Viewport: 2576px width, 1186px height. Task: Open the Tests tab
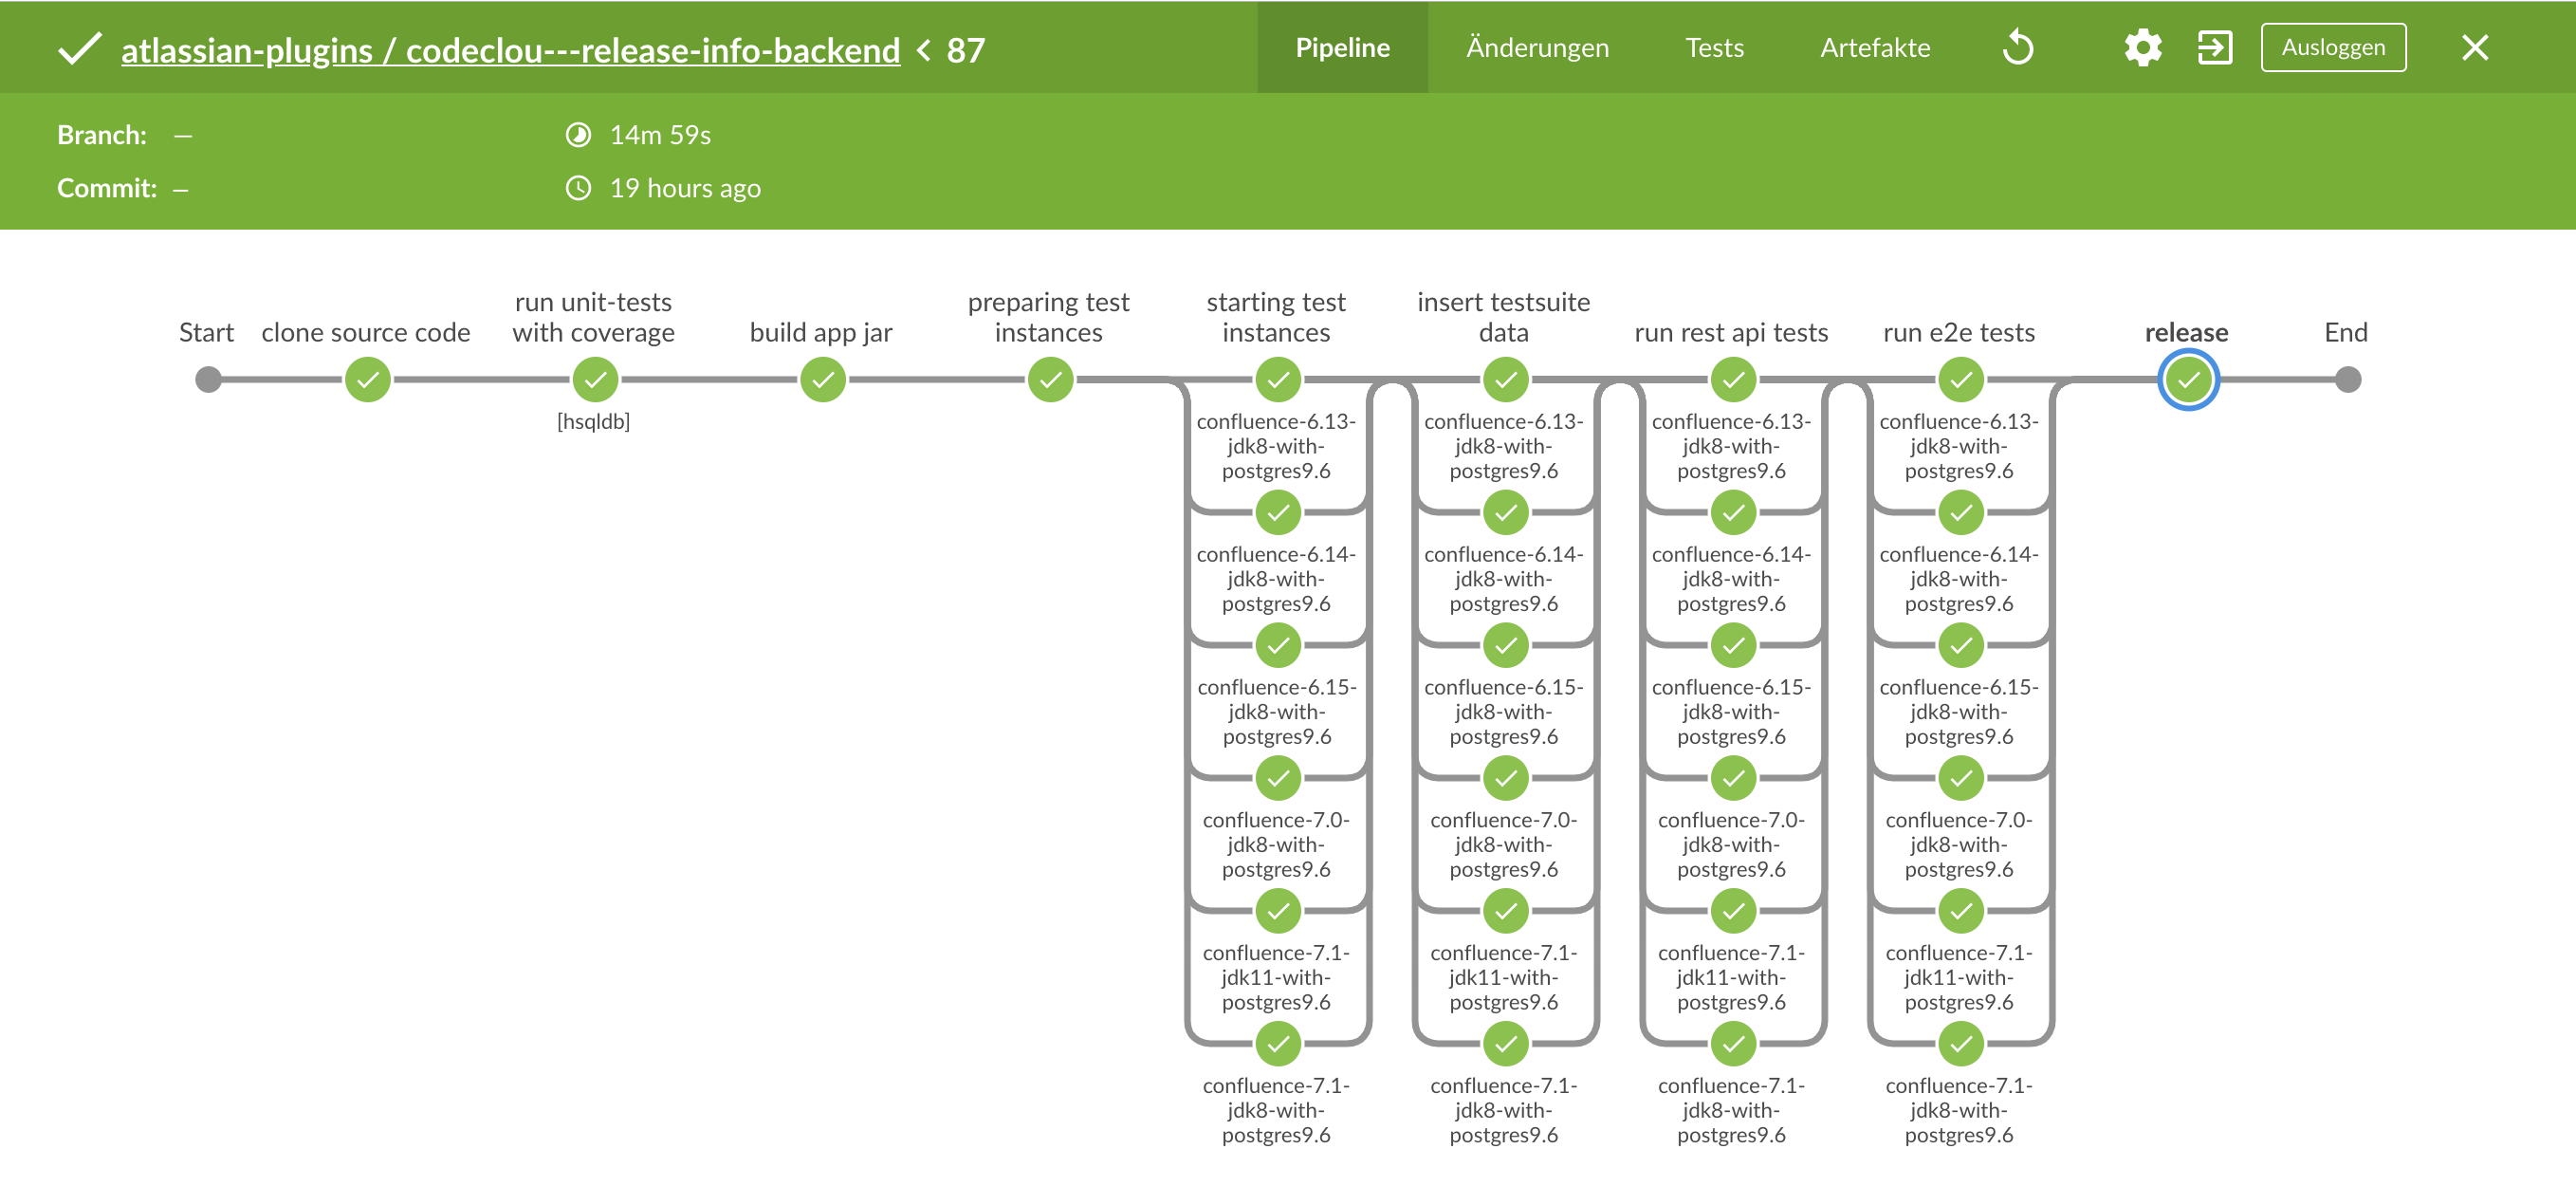pos(1714,47)
